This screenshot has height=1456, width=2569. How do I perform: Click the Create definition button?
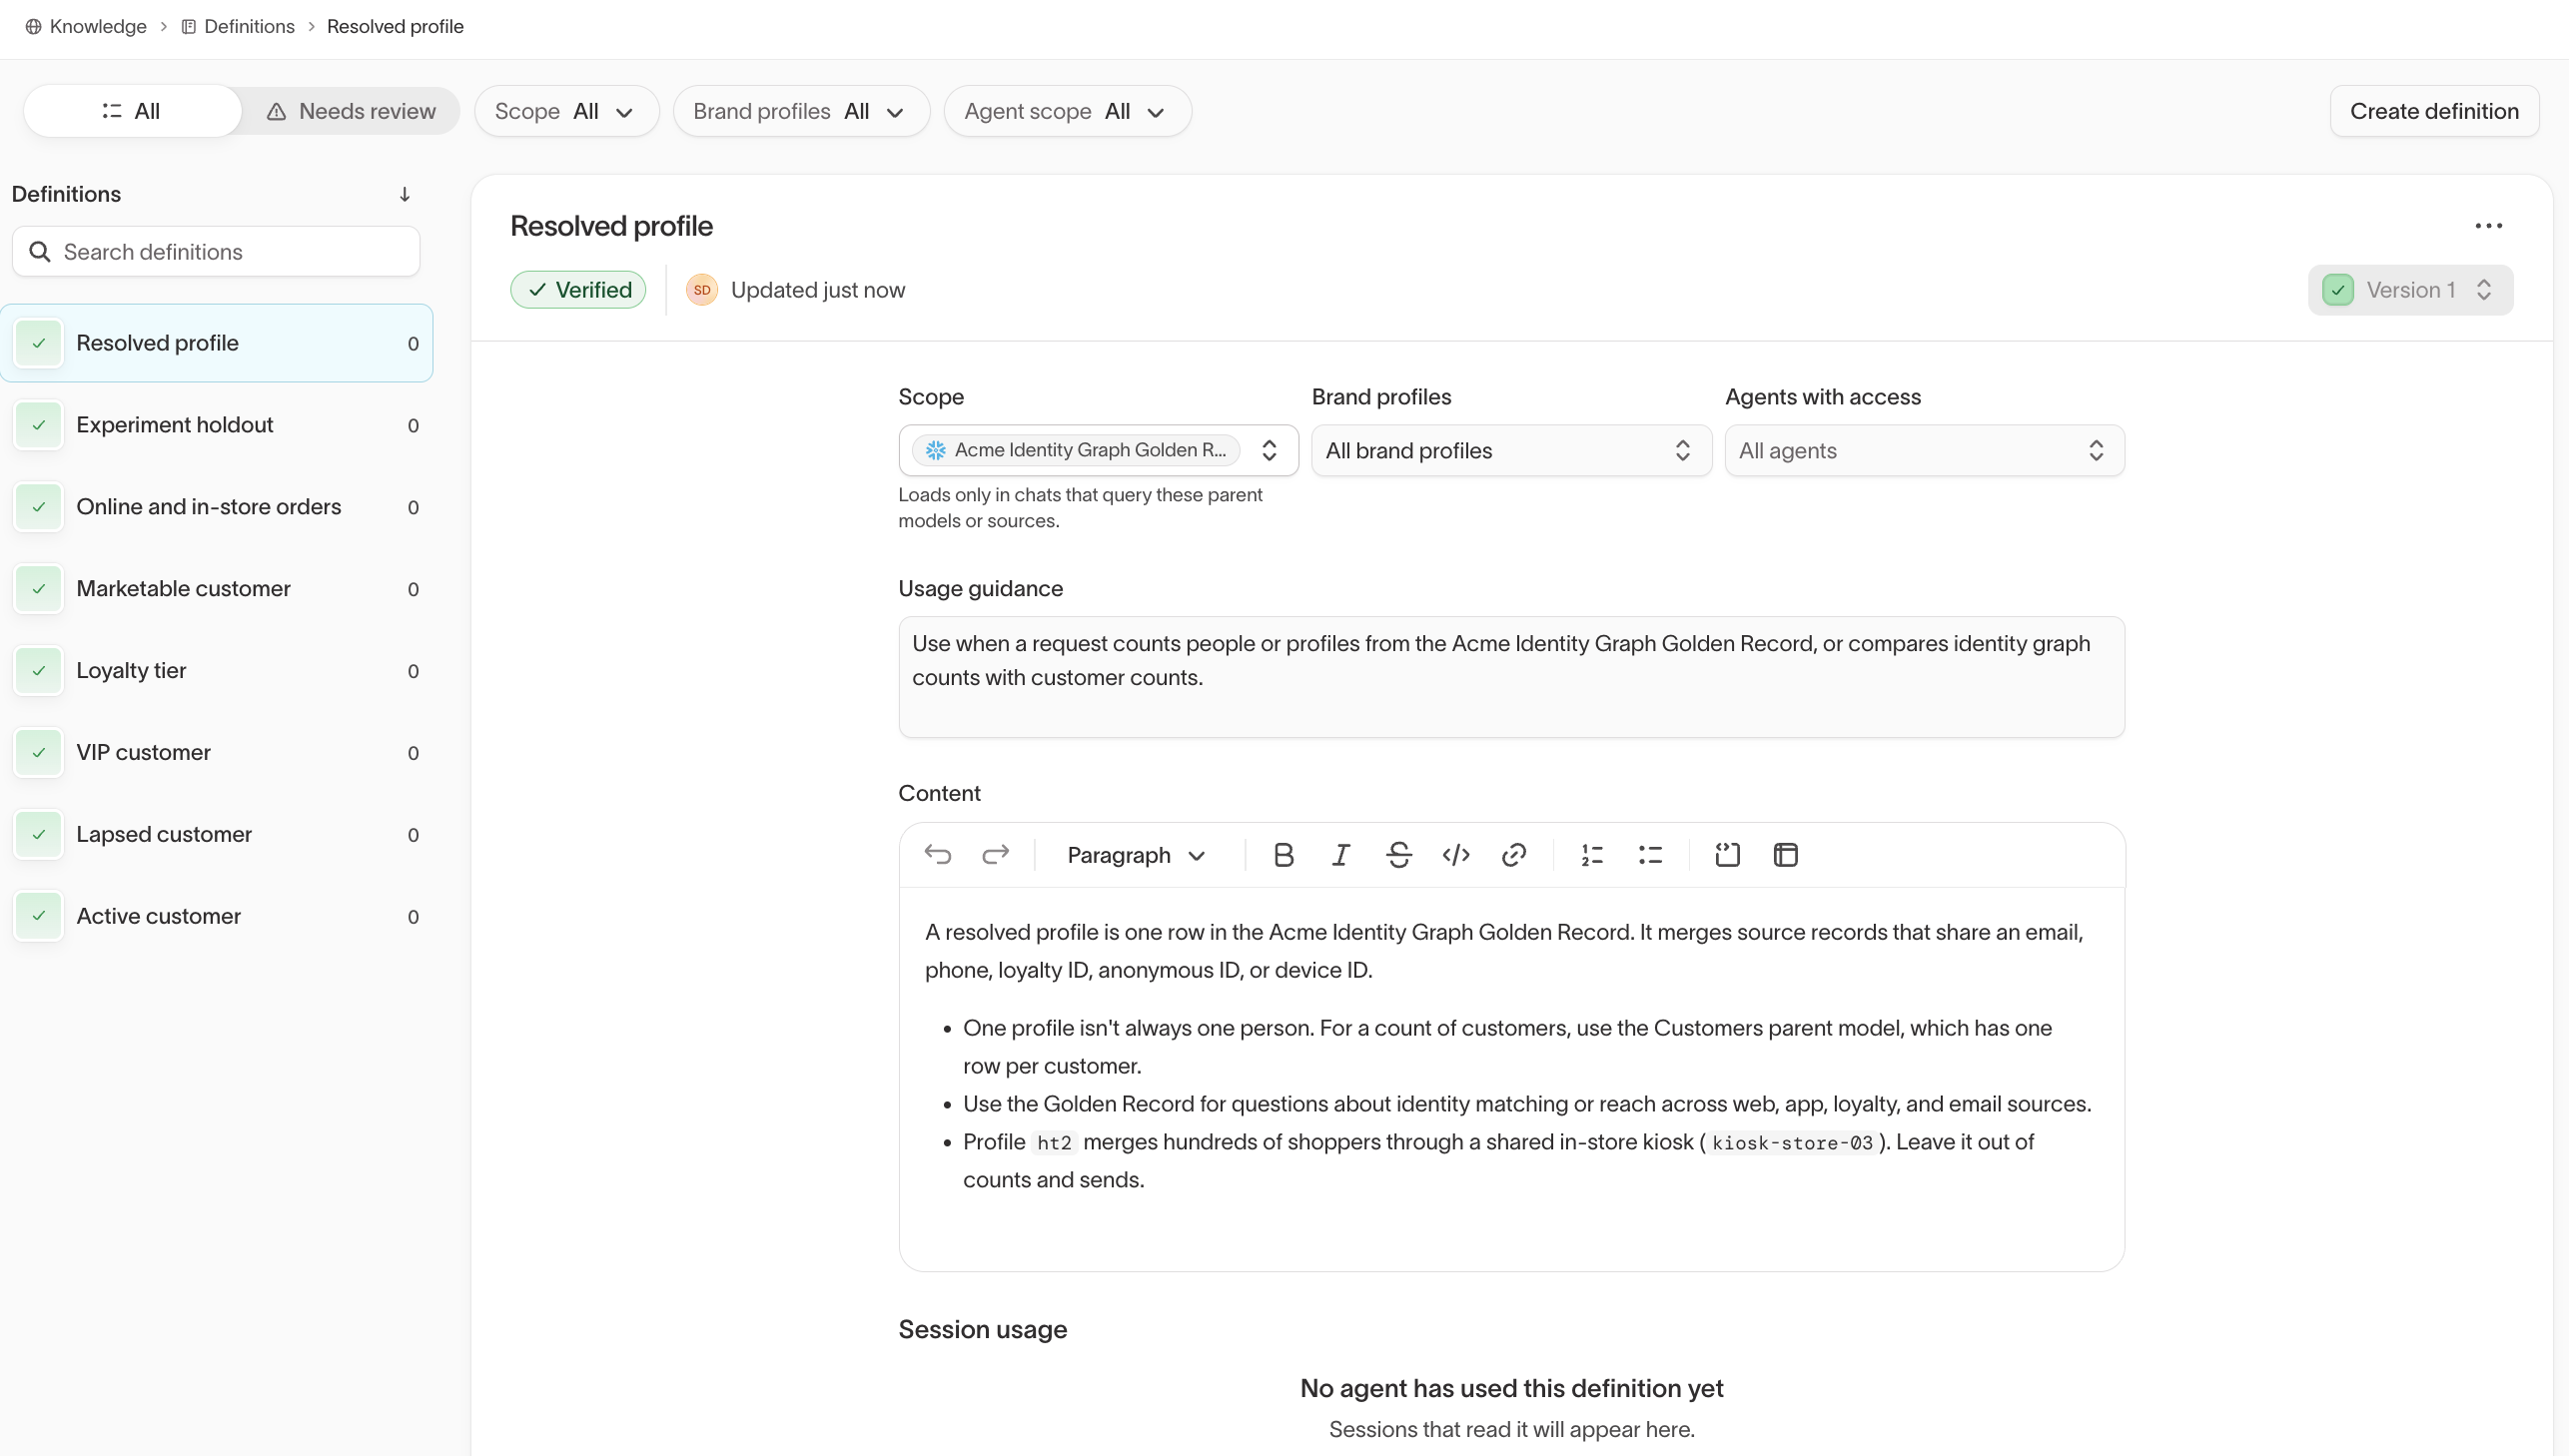[x=2433, y=111]
